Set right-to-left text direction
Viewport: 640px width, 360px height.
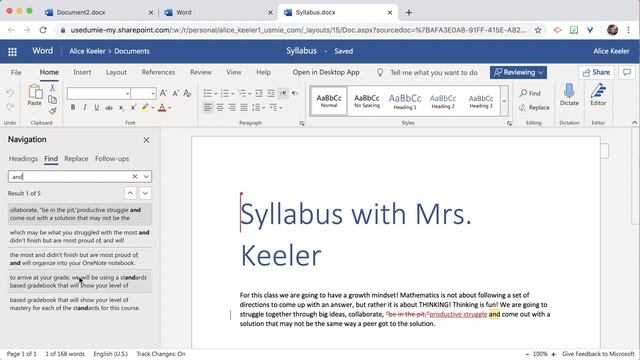pyautogui.click(x=295, y=93)
